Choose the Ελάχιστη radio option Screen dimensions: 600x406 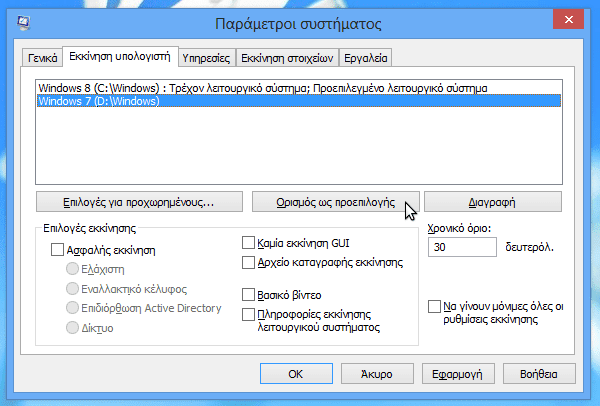(72, 269)
